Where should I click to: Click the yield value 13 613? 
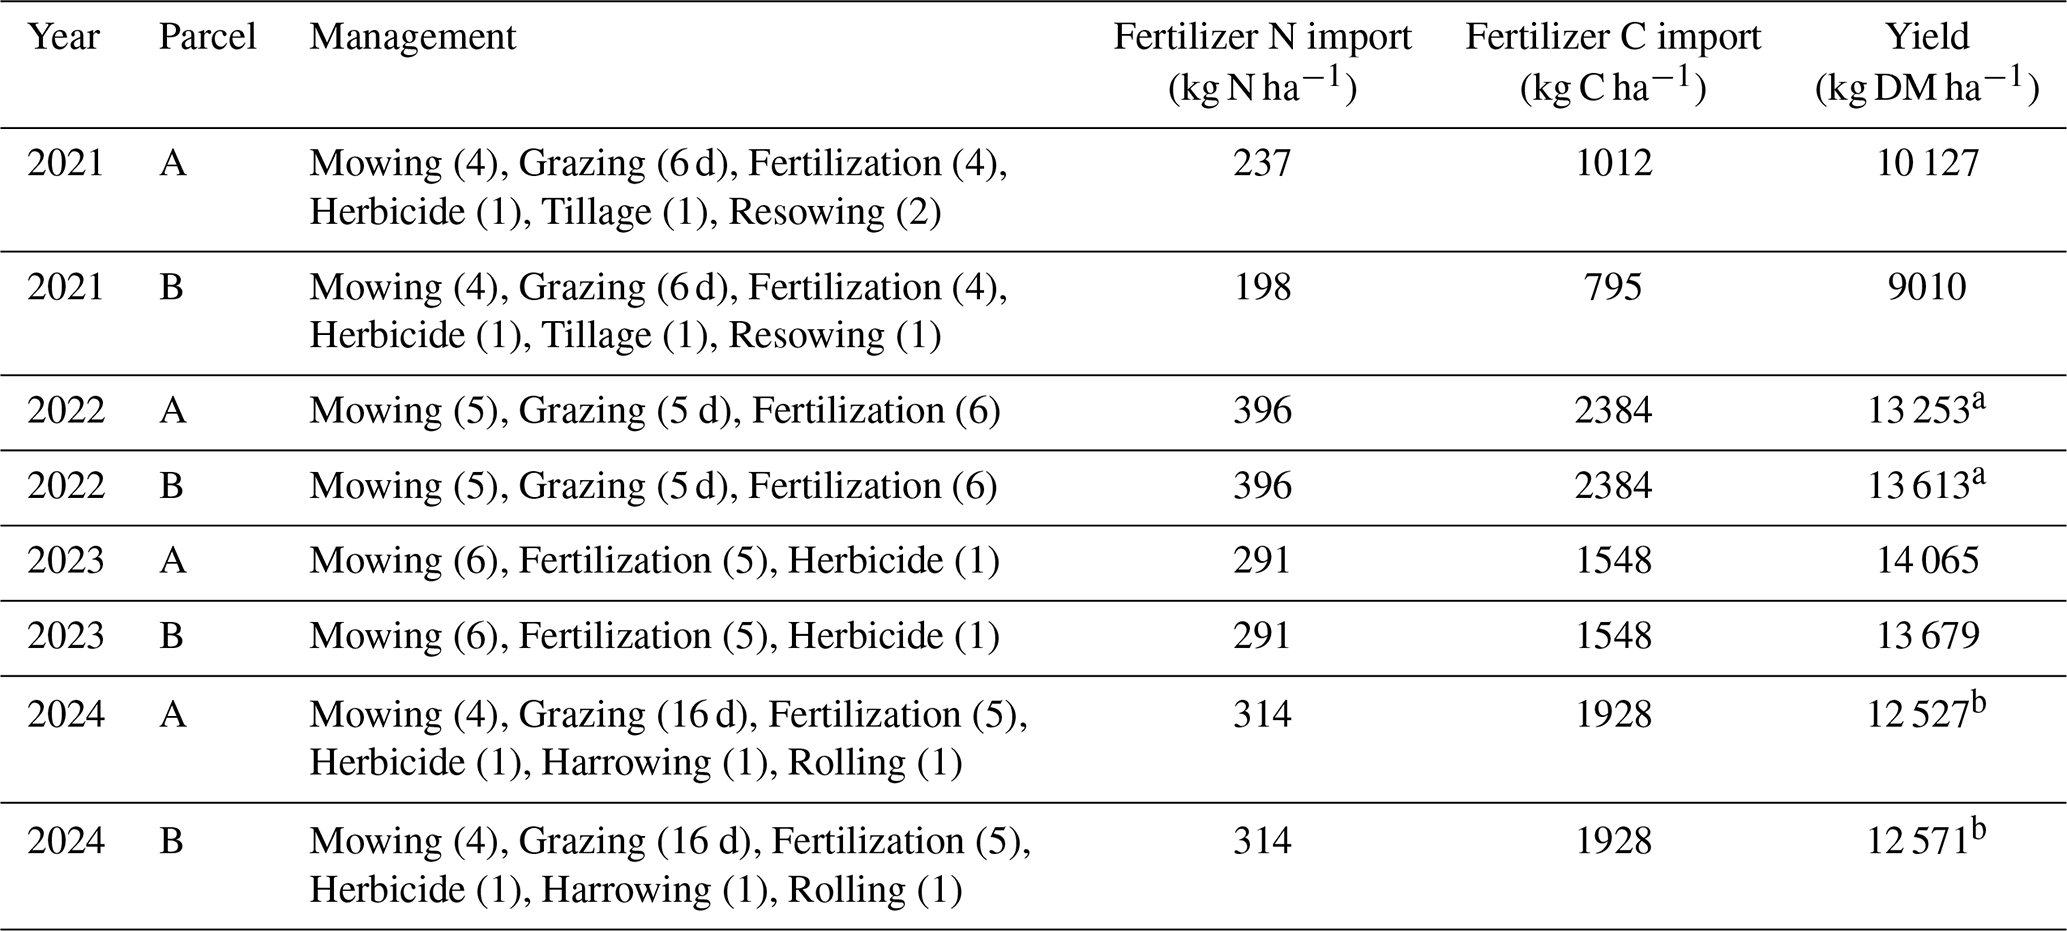1919,486
